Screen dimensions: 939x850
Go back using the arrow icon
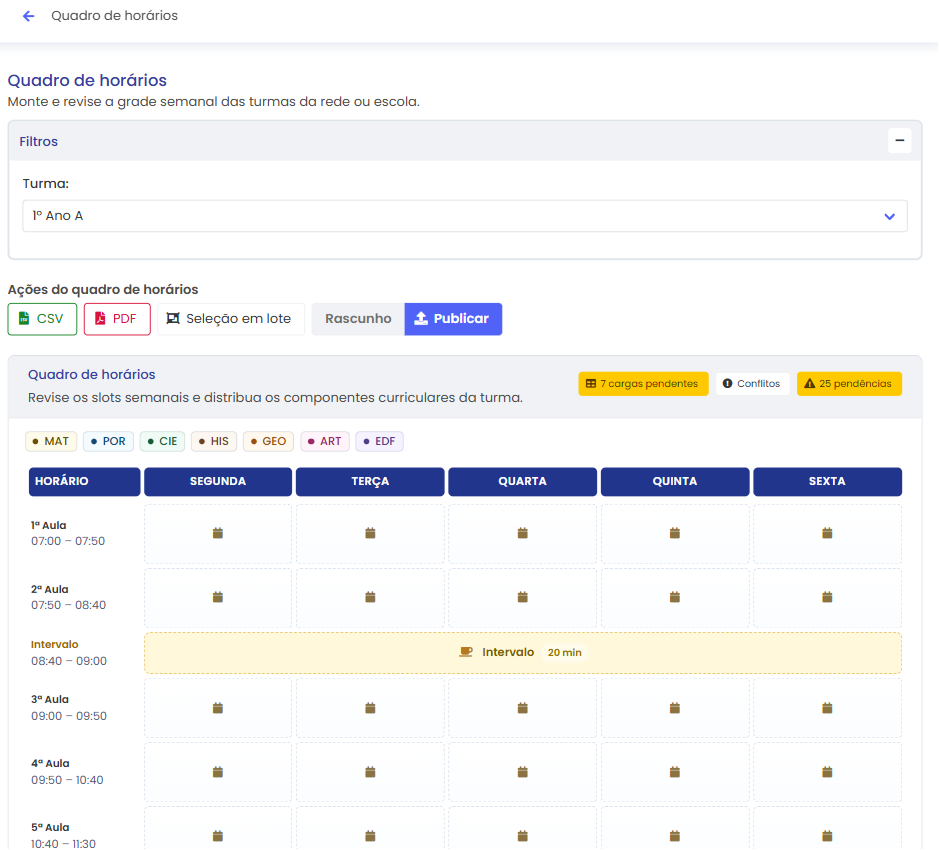pos(28,16)
